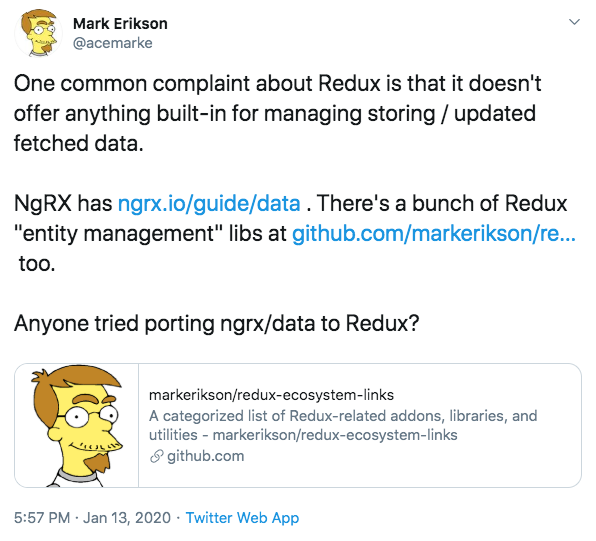This screenshot has width=596, height=541.
Task: Open the Mark Erikson display name
Action: pyautogui.click(x=120, y=24)
